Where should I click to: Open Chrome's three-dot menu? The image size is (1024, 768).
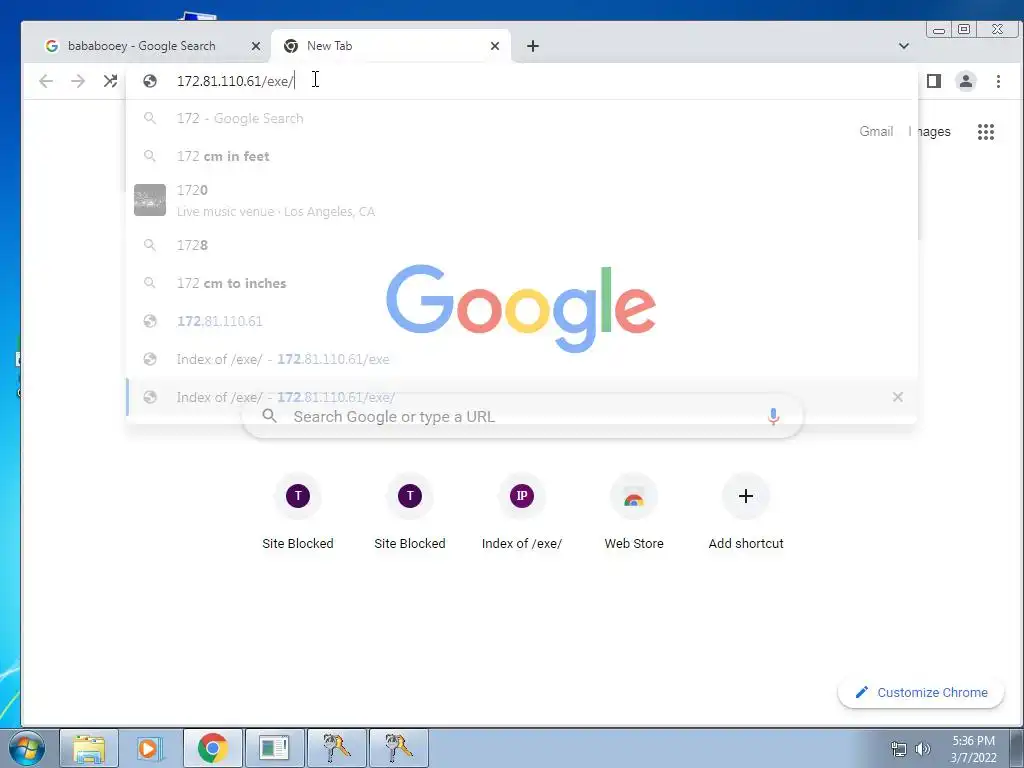click(998, 81)
